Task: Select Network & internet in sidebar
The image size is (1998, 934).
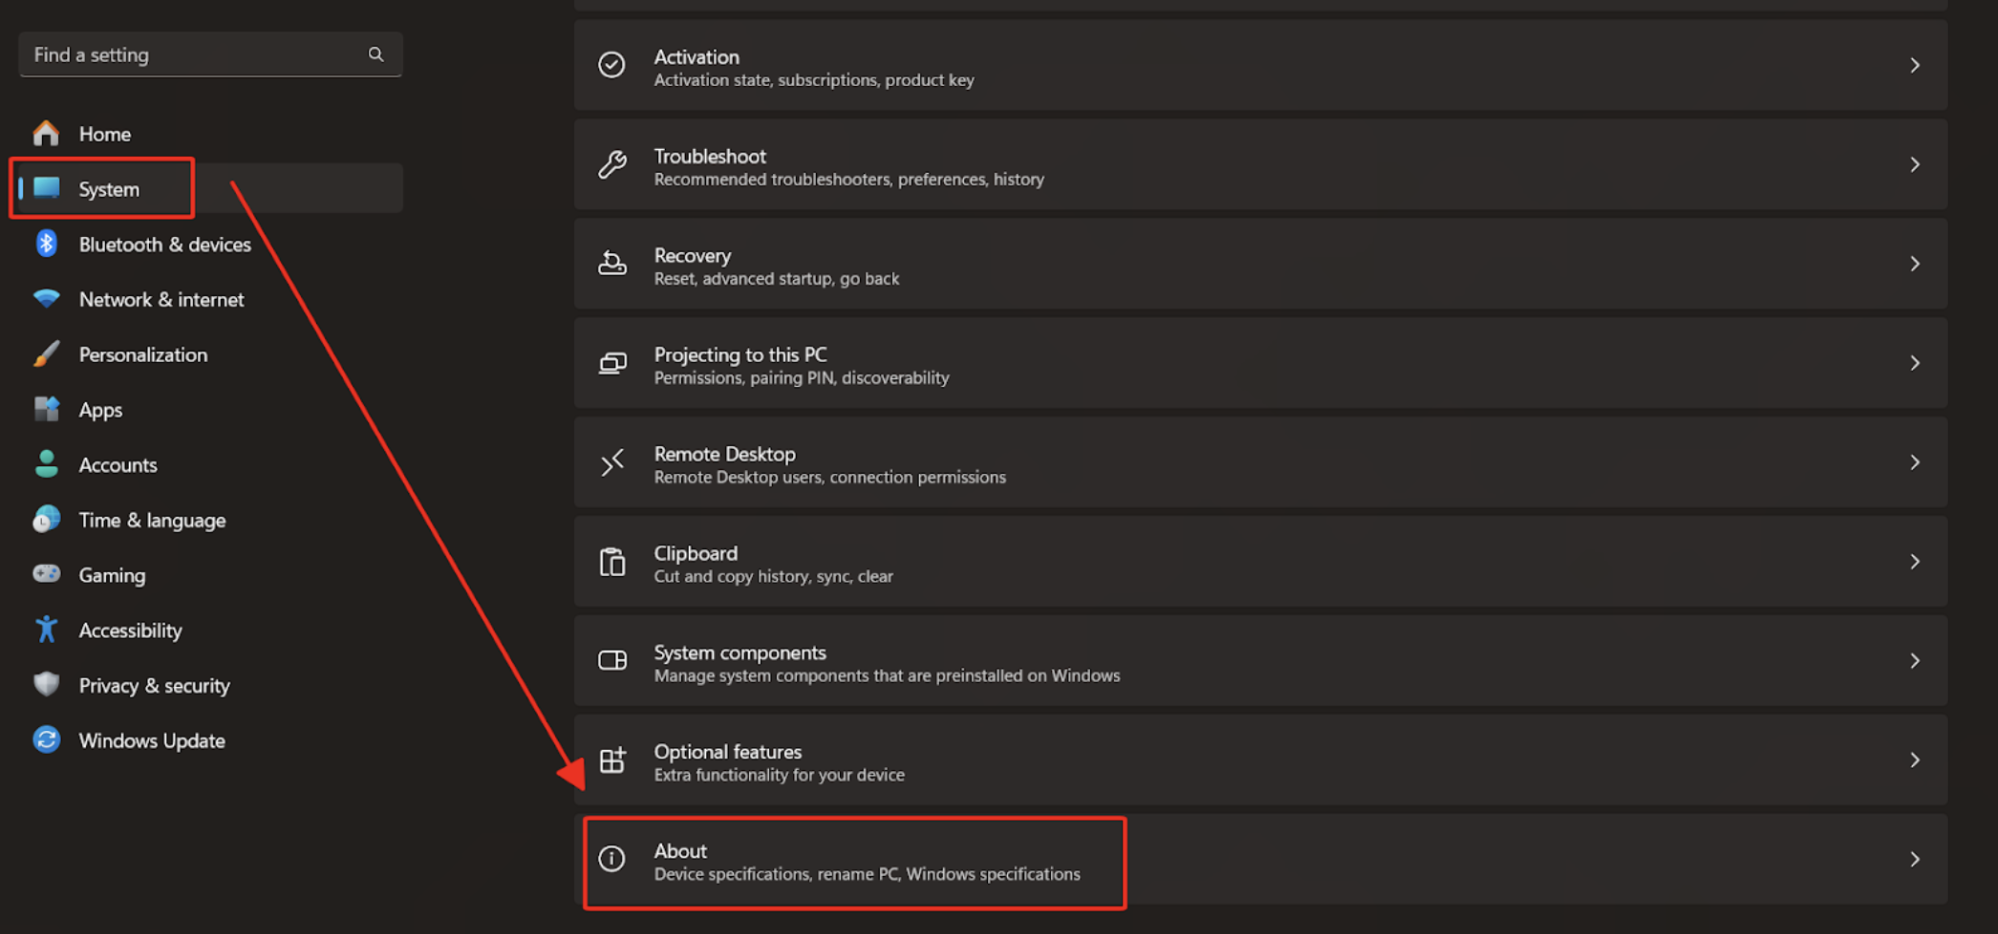Action: click(161, 300)
